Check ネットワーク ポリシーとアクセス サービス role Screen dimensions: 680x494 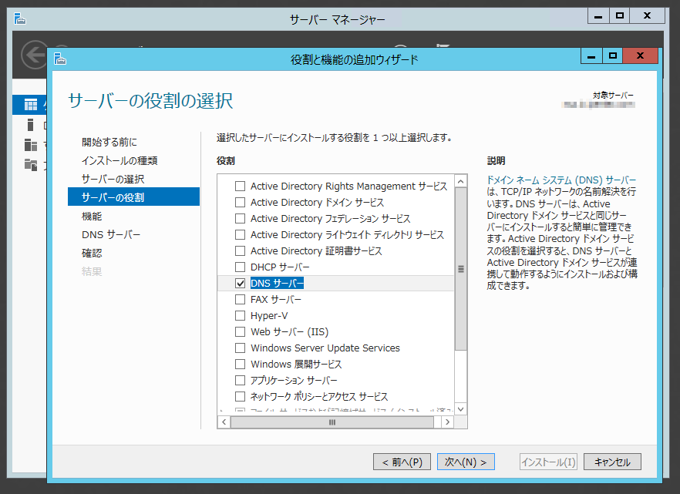point(240,396)
